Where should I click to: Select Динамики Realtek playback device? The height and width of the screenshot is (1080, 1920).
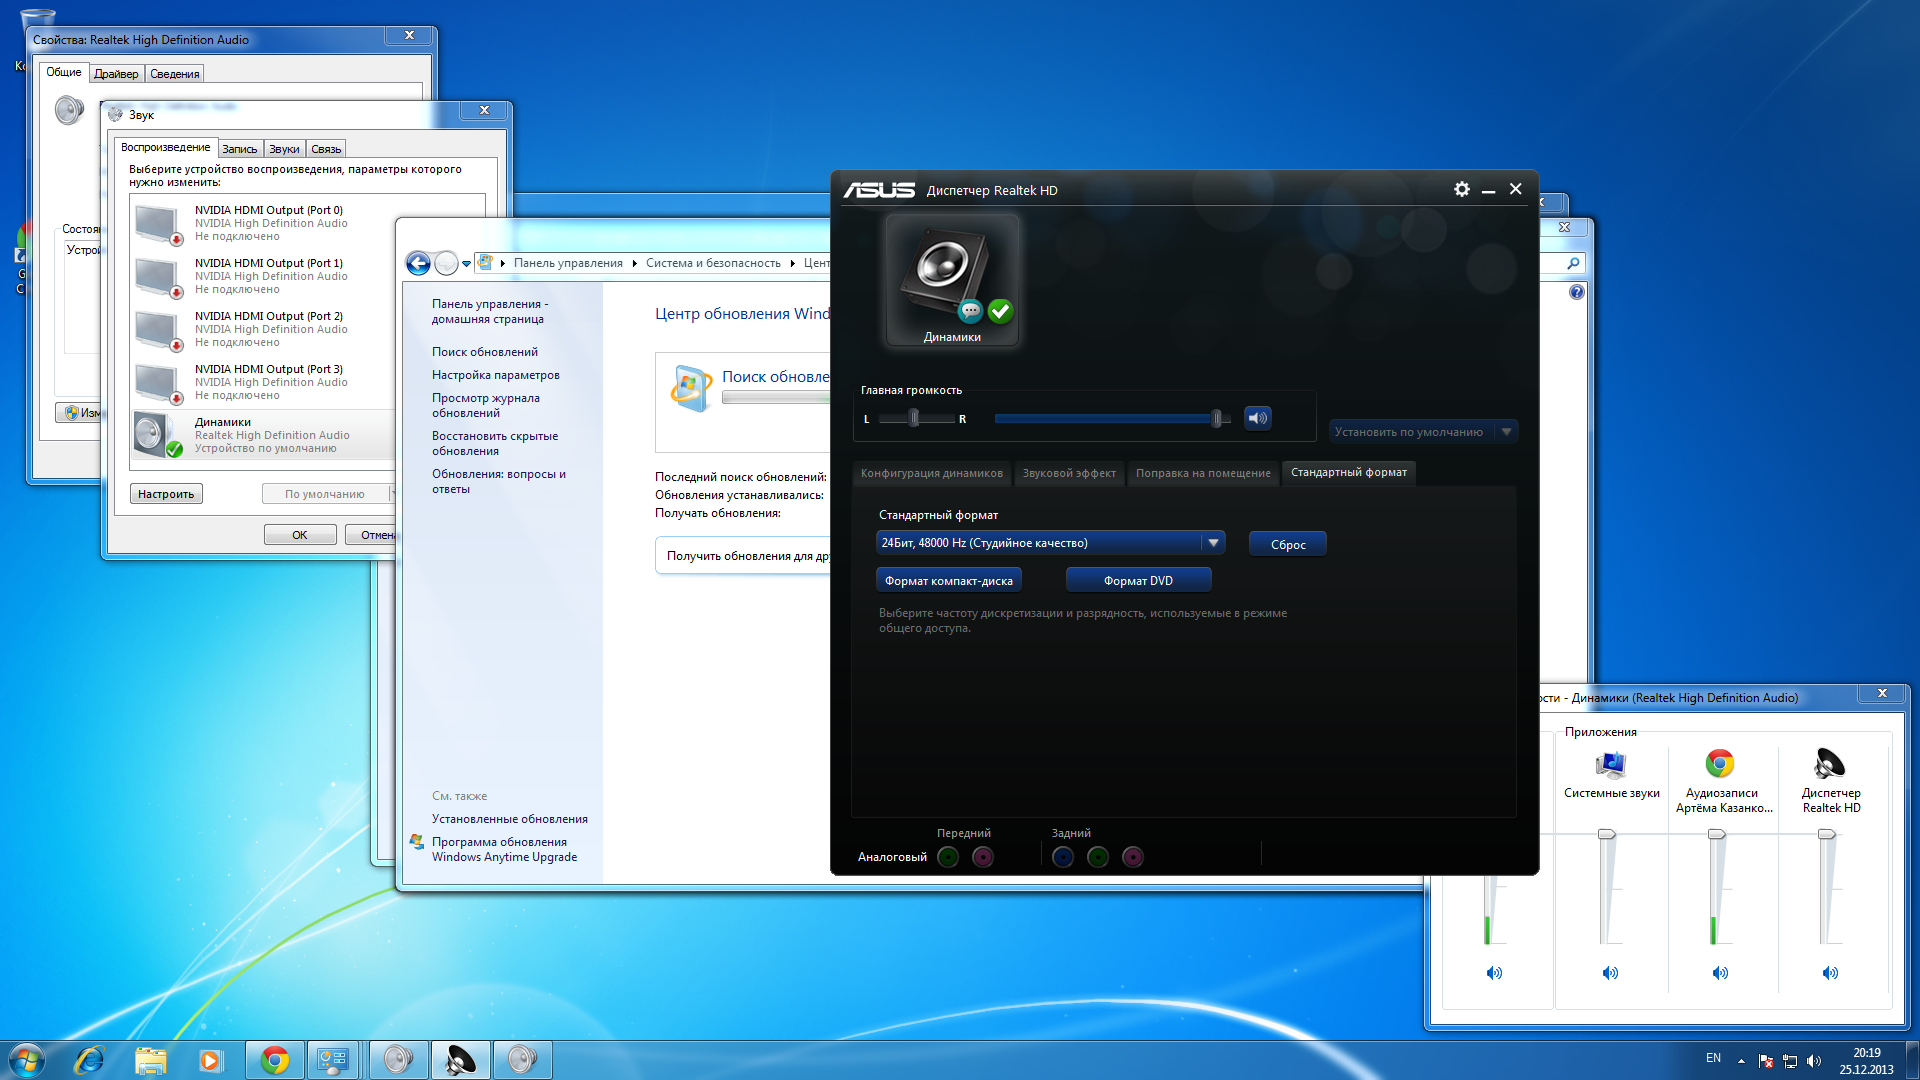(x=262, y=435)
